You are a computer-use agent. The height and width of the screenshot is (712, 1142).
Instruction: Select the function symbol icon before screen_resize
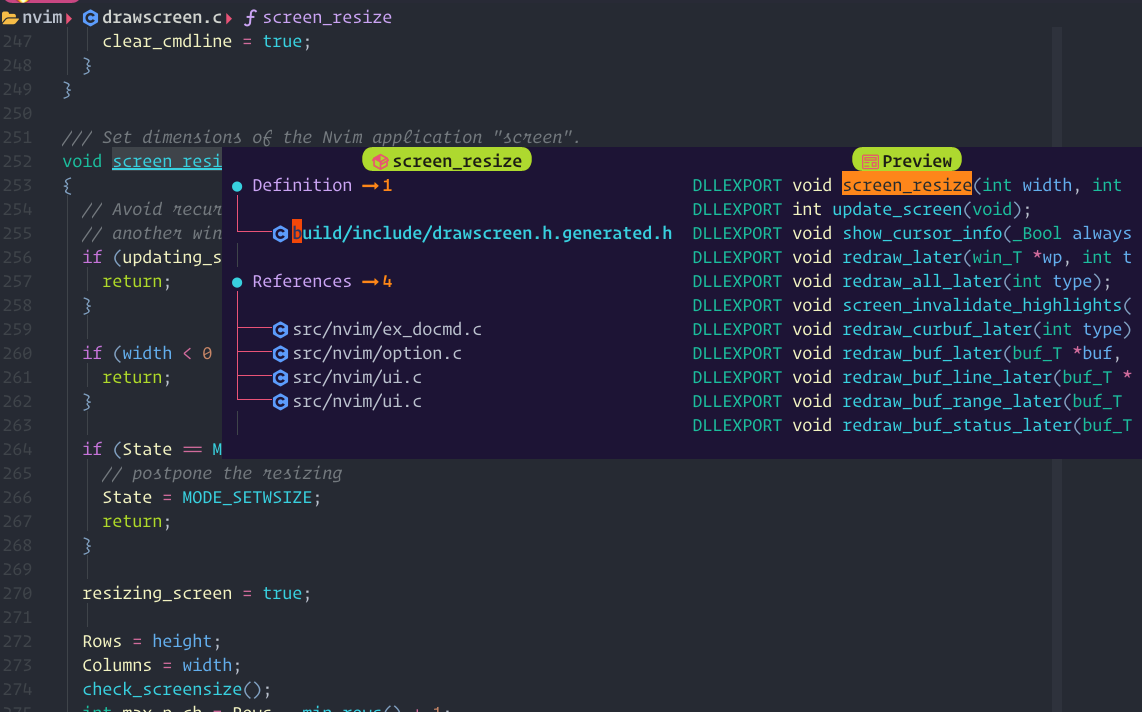(x=249, y=17)
